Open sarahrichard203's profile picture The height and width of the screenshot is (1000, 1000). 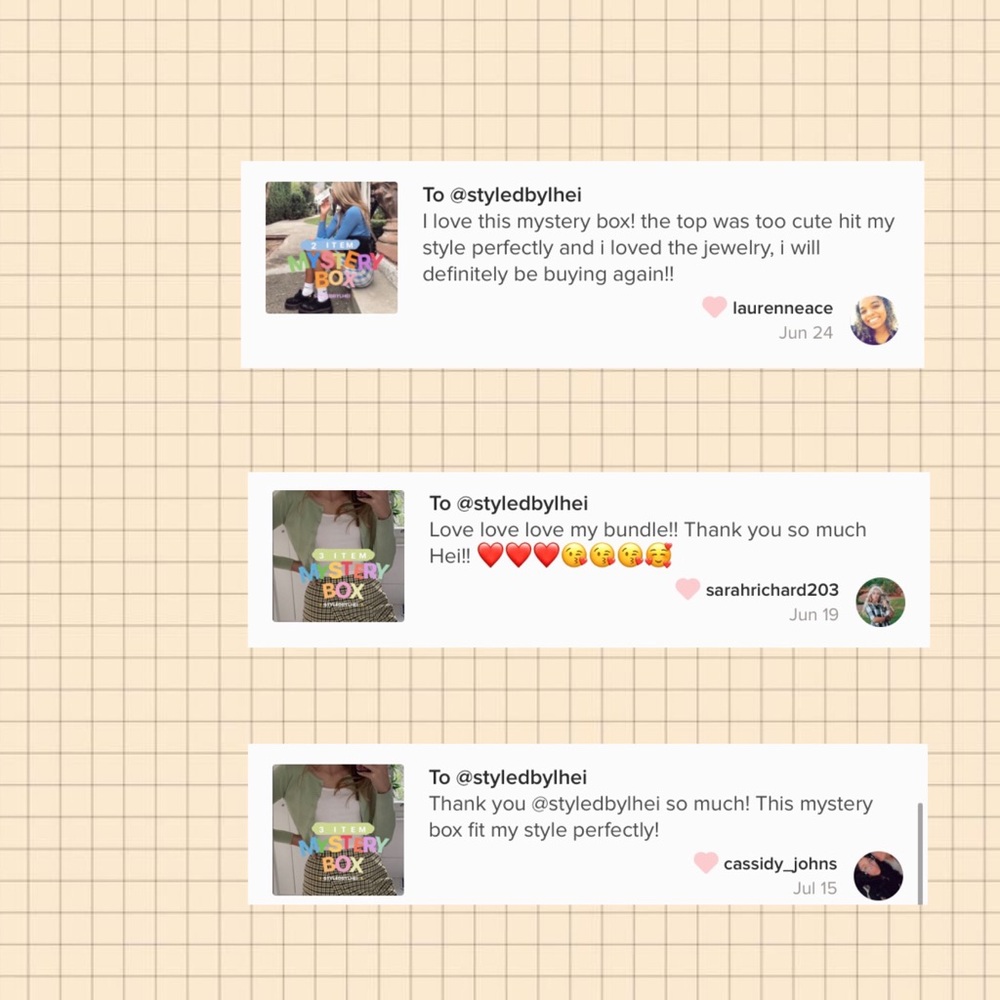[x=880, y=602]
